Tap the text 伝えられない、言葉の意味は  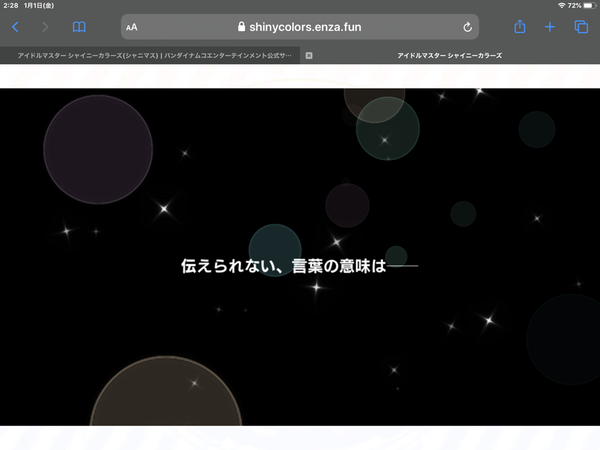pyautogui.click(x=284, y=266)
